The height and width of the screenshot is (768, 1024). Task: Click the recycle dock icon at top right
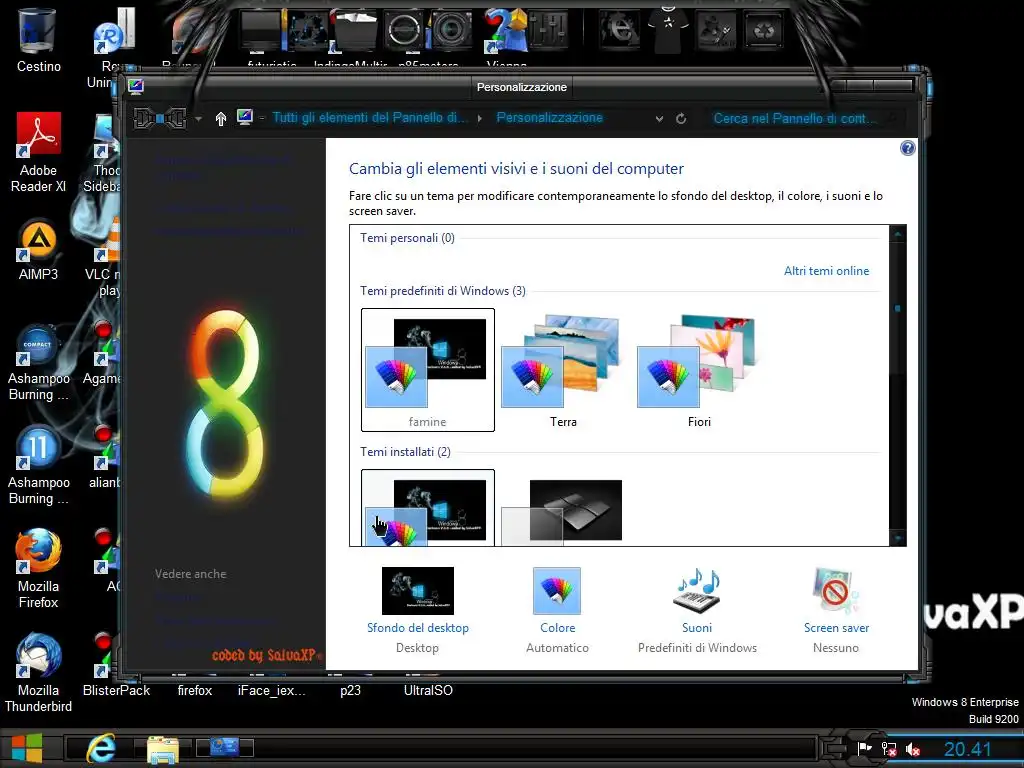pyautogui.click(x=763, y=29)
